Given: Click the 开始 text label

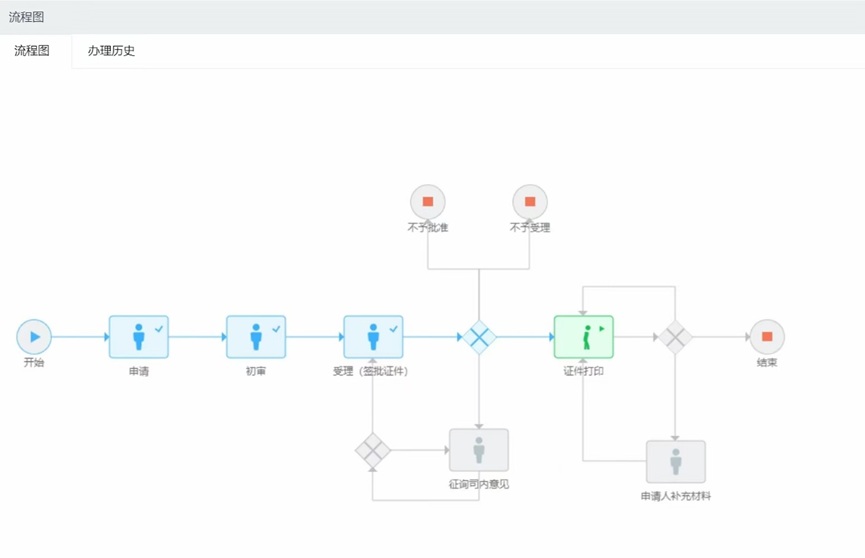Looking at the screenshot, I should point(34,363).
